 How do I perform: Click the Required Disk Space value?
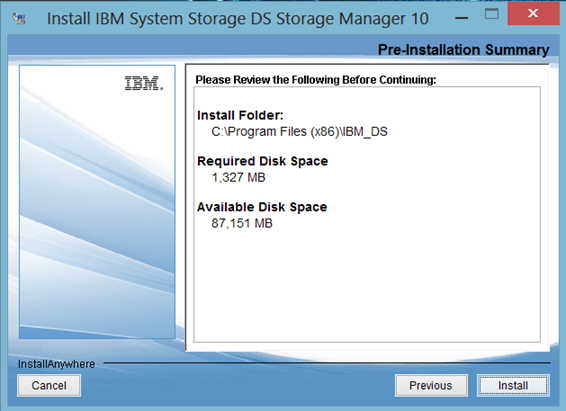[238, 178]
